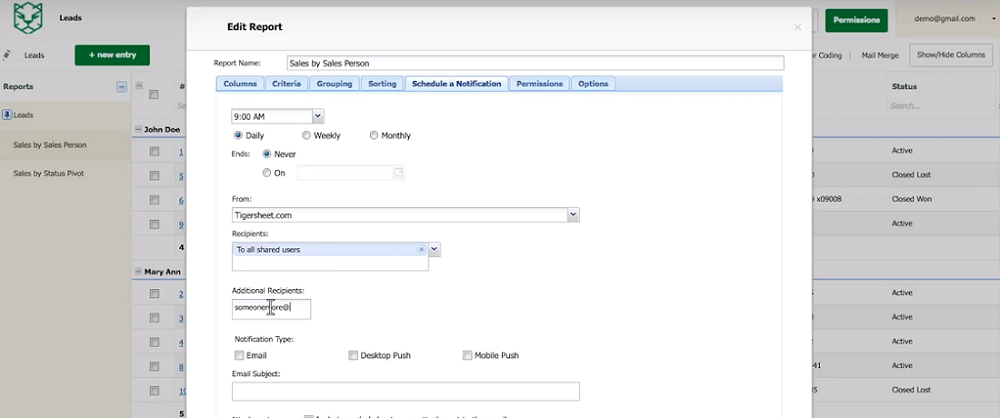The image size is (1000, 418).
Task: Open the From sender dropdown
Action: 573,215
